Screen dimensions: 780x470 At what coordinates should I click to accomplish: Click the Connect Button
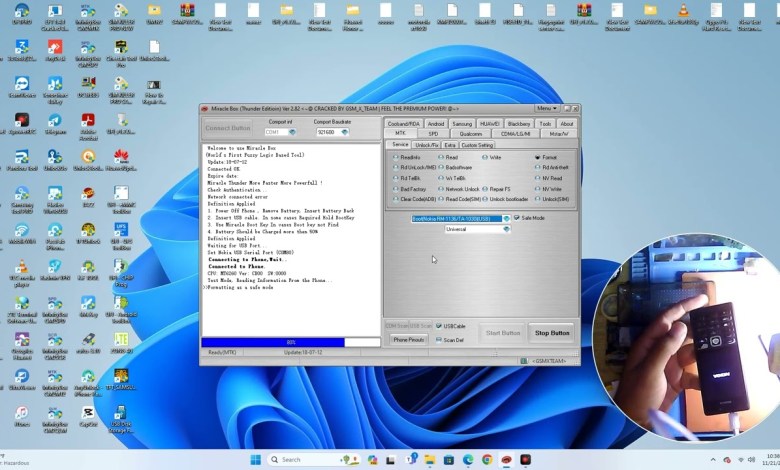[x=228, y=128]
